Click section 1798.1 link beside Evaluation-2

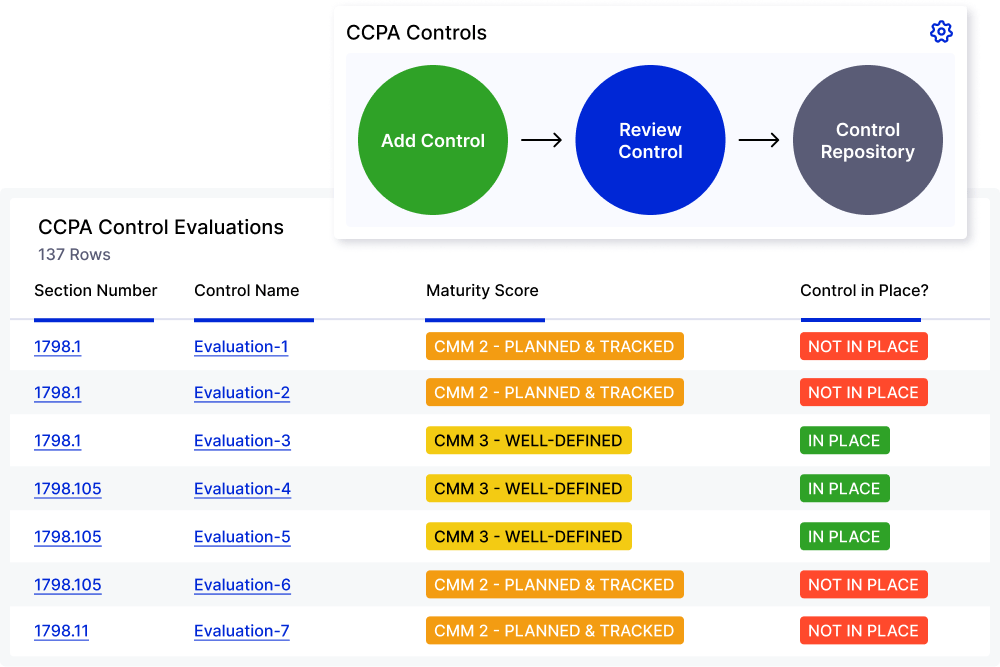58,393
